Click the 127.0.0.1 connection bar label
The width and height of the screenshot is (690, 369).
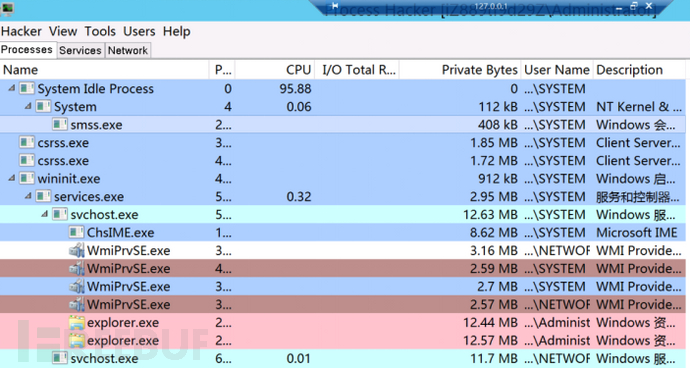491,6
